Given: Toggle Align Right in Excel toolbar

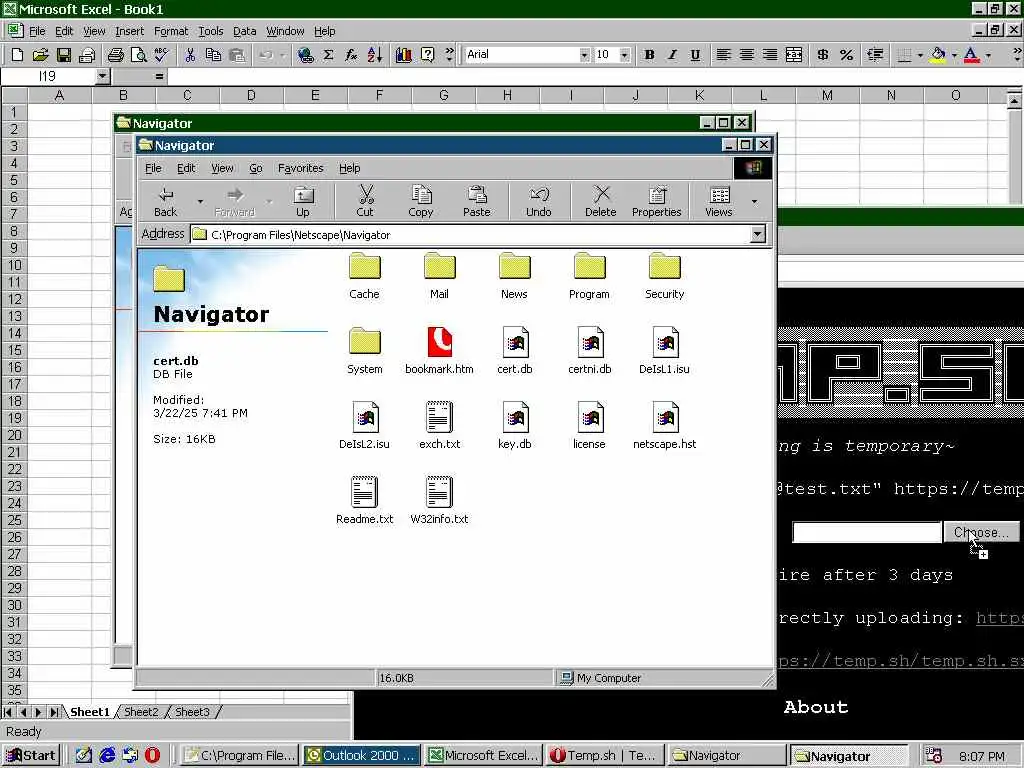Looking at the screenshot, I should [770, 56].
